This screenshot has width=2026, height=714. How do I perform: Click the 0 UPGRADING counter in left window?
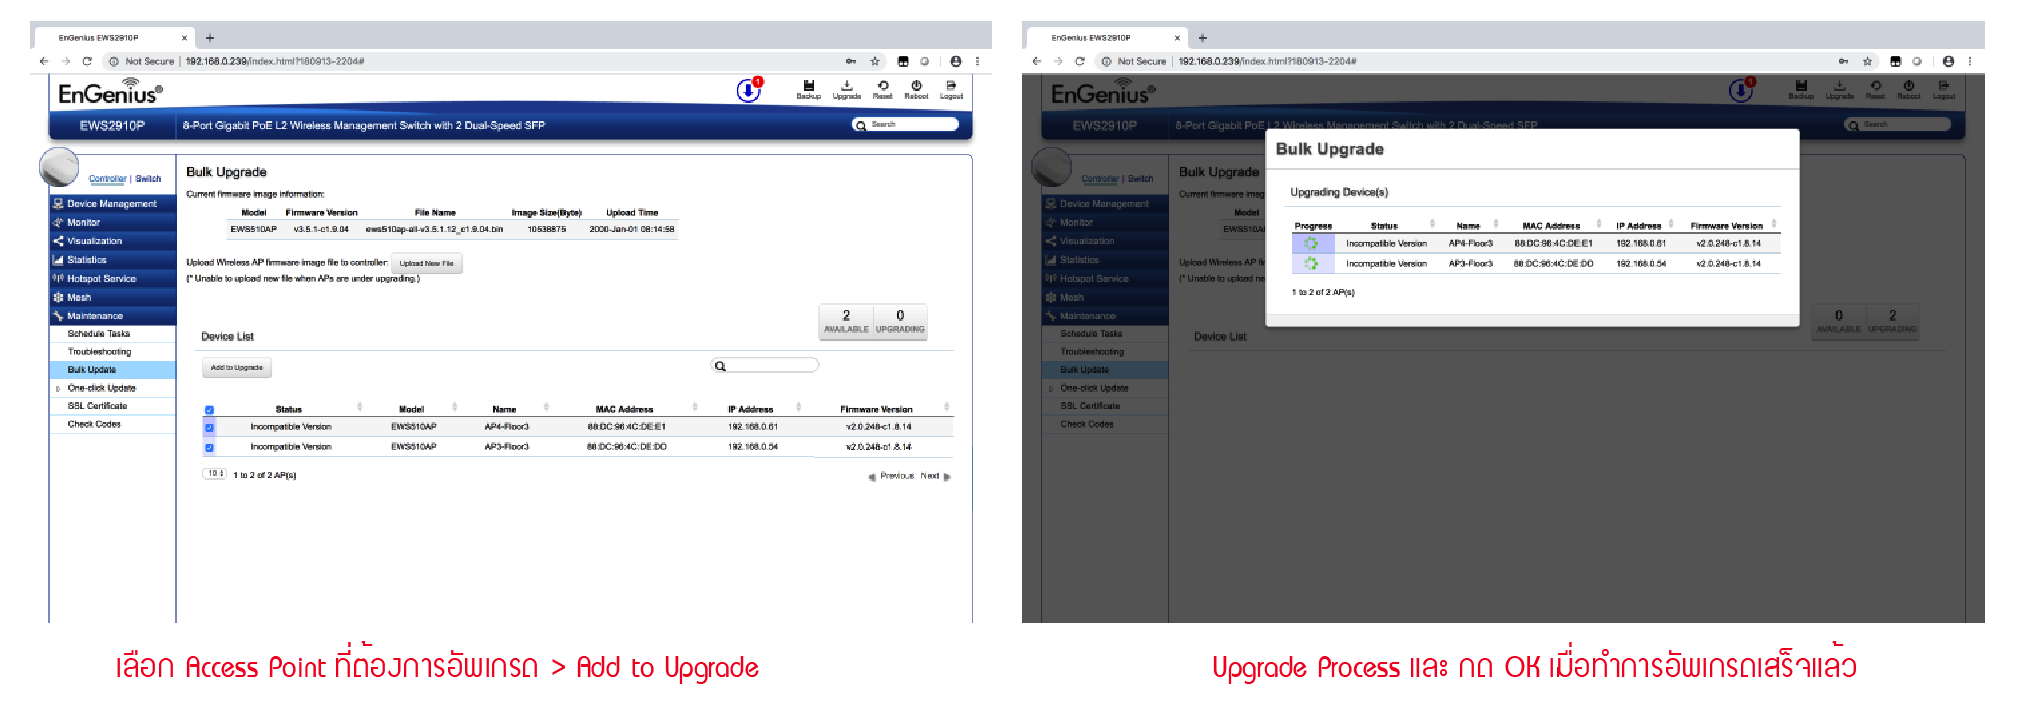[900, 321]
